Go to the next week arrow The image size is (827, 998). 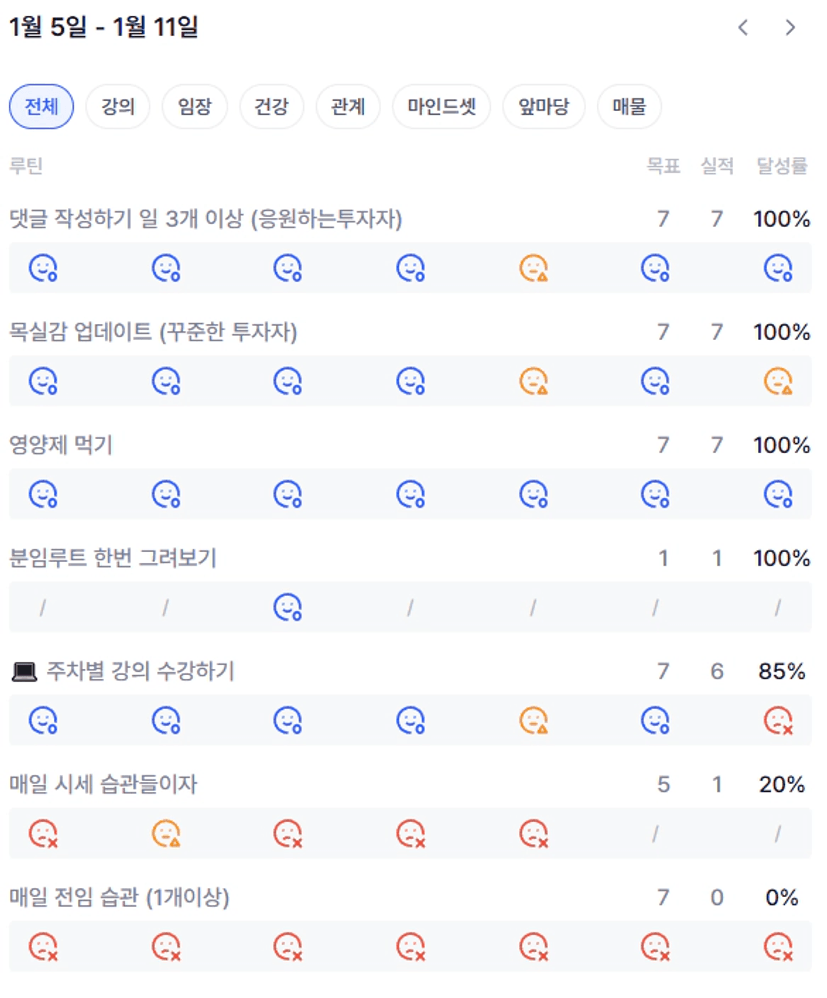[790, 28]
